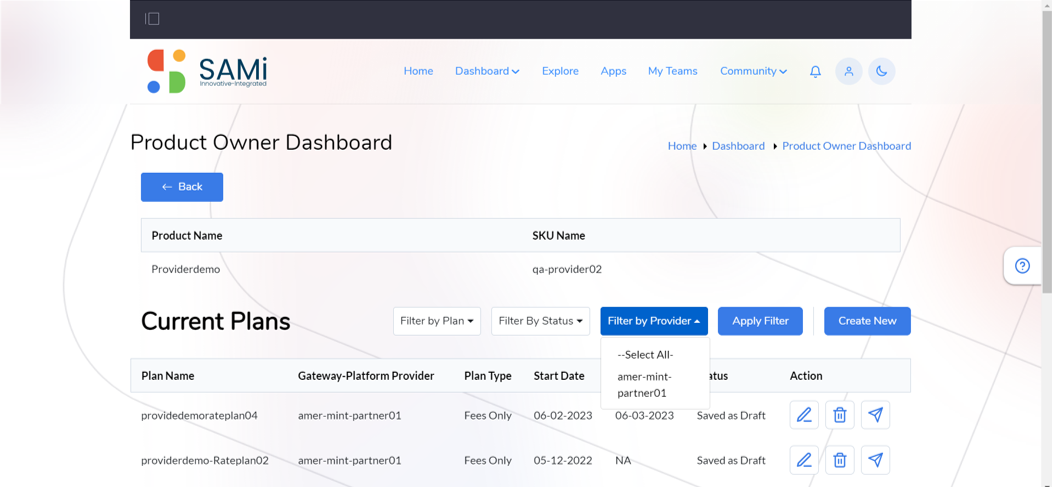Open My Teams in the navigation bar
Screen dimensions: 1052x490
(672, 71)
